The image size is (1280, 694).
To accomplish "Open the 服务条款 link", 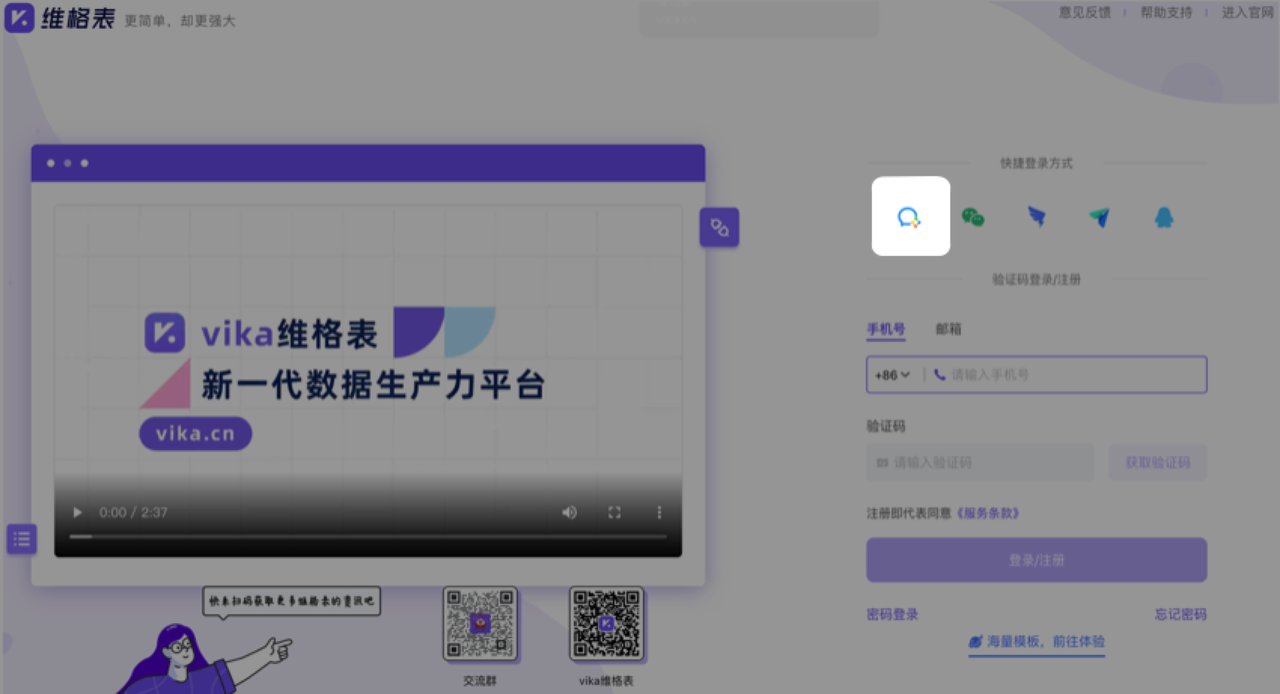I will point(988,513).
